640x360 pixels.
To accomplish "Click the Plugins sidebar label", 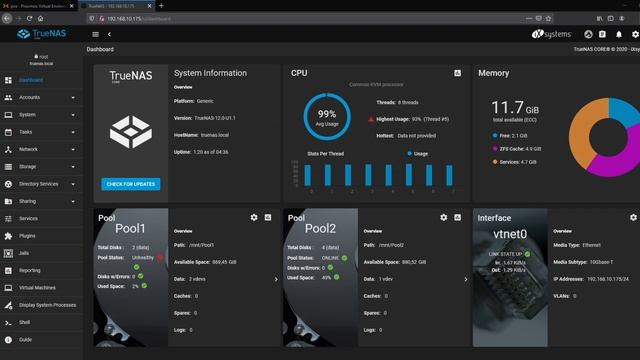I will 27,236.
